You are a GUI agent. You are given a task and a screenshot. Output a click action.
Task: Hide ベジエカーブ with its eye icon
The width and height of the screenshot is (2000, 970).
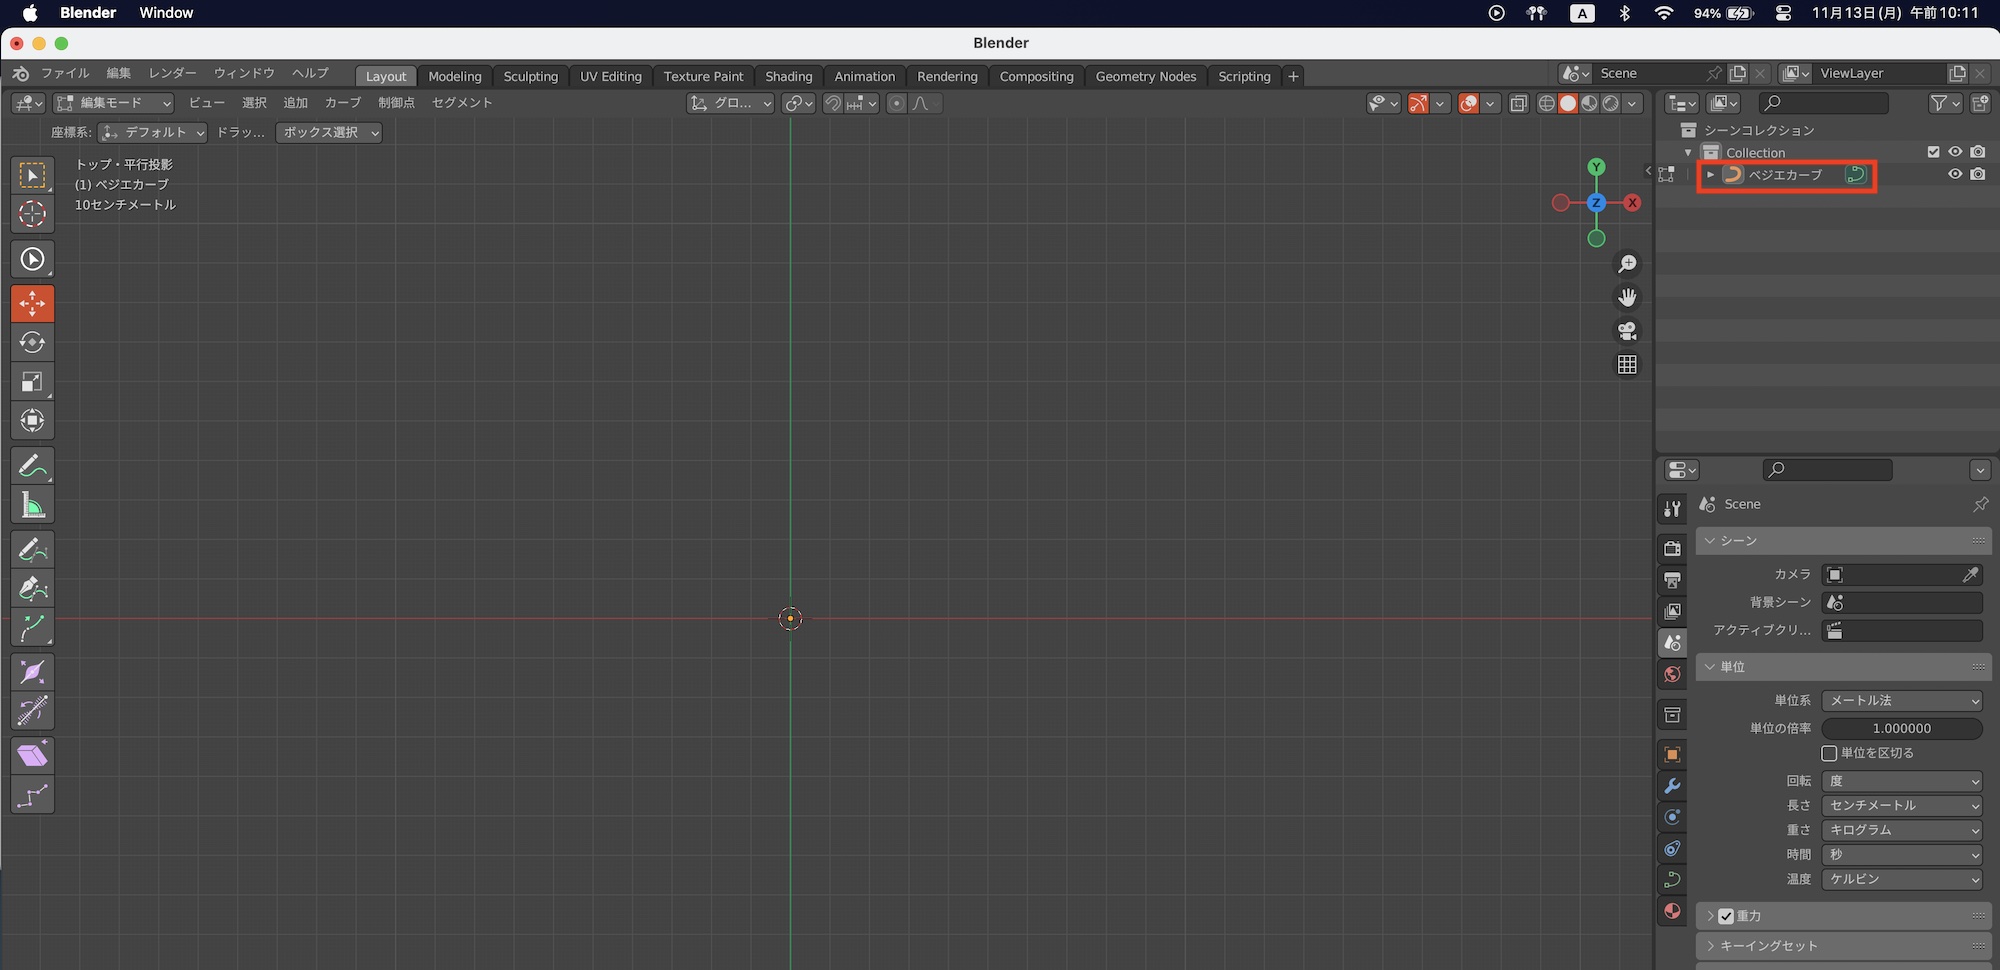point(1954,174)
